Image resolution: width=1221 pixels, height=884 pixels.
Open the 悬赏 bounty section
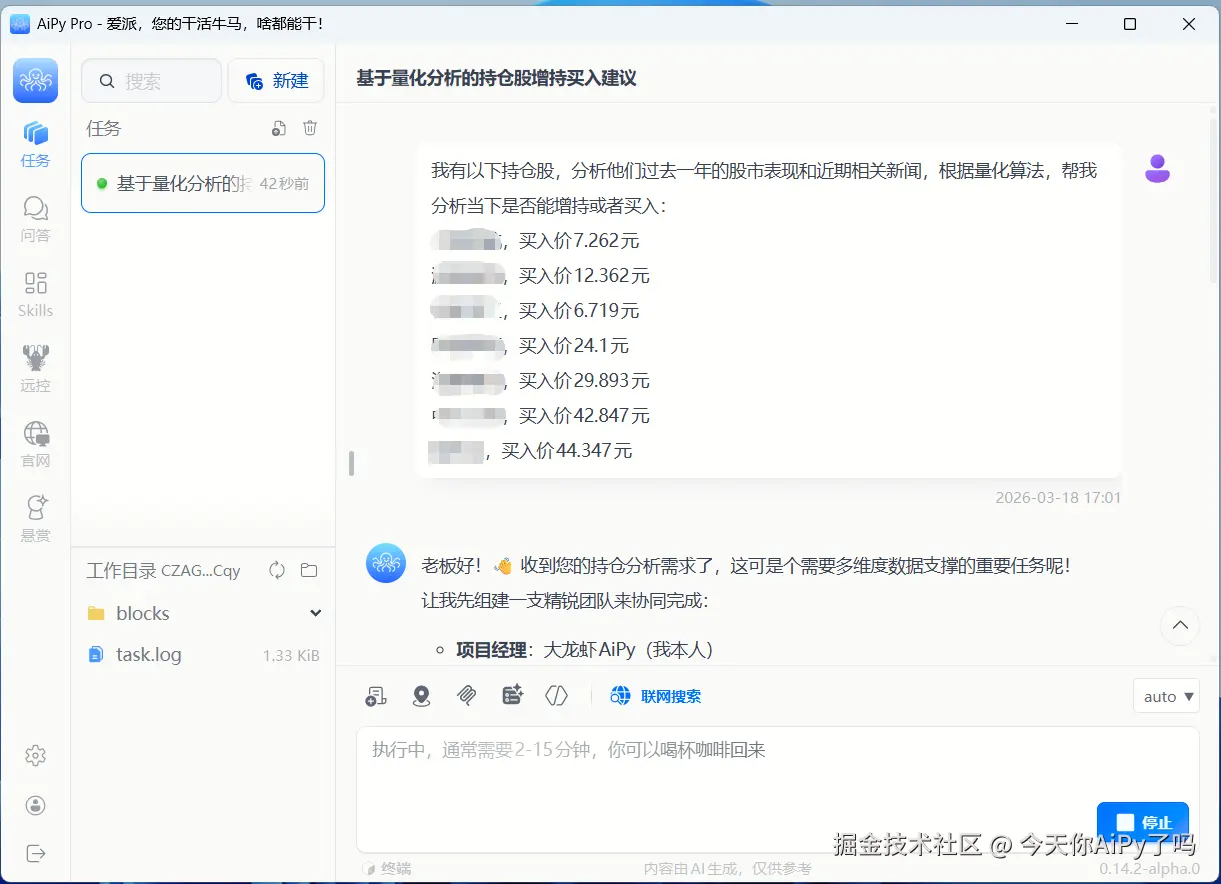(35, 519)
